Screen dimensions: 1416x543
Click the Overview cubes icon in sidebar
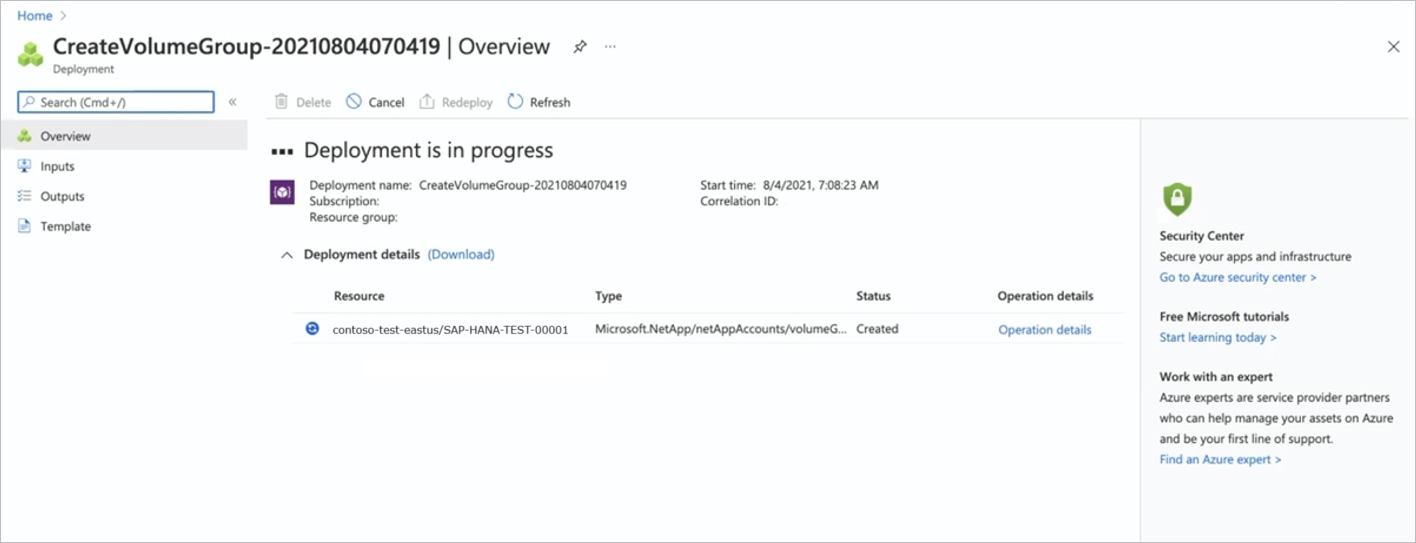25,136
